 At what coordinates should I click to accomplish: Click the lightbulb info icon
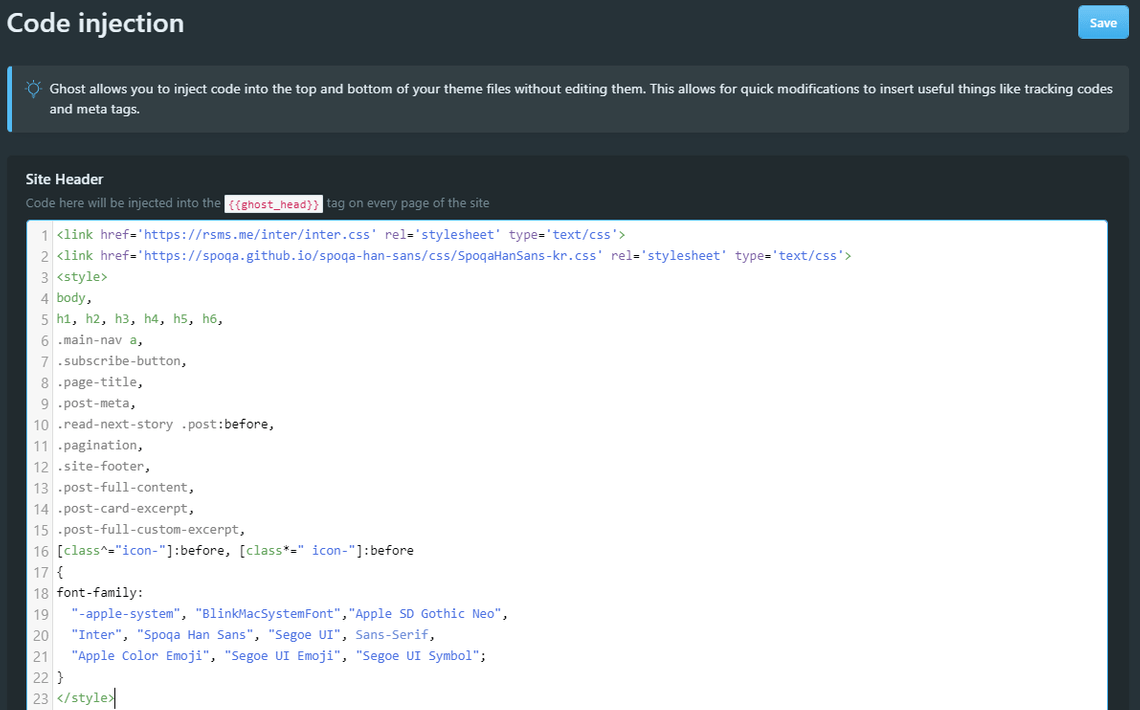click(x=33, y=89)
